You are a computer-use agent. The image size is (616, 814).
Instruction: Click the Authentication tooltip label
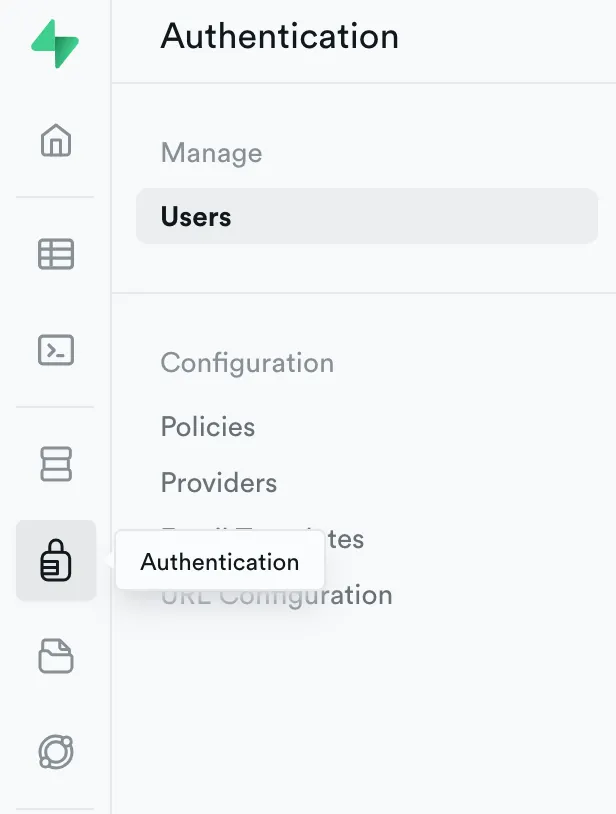(x=220, y=562)
